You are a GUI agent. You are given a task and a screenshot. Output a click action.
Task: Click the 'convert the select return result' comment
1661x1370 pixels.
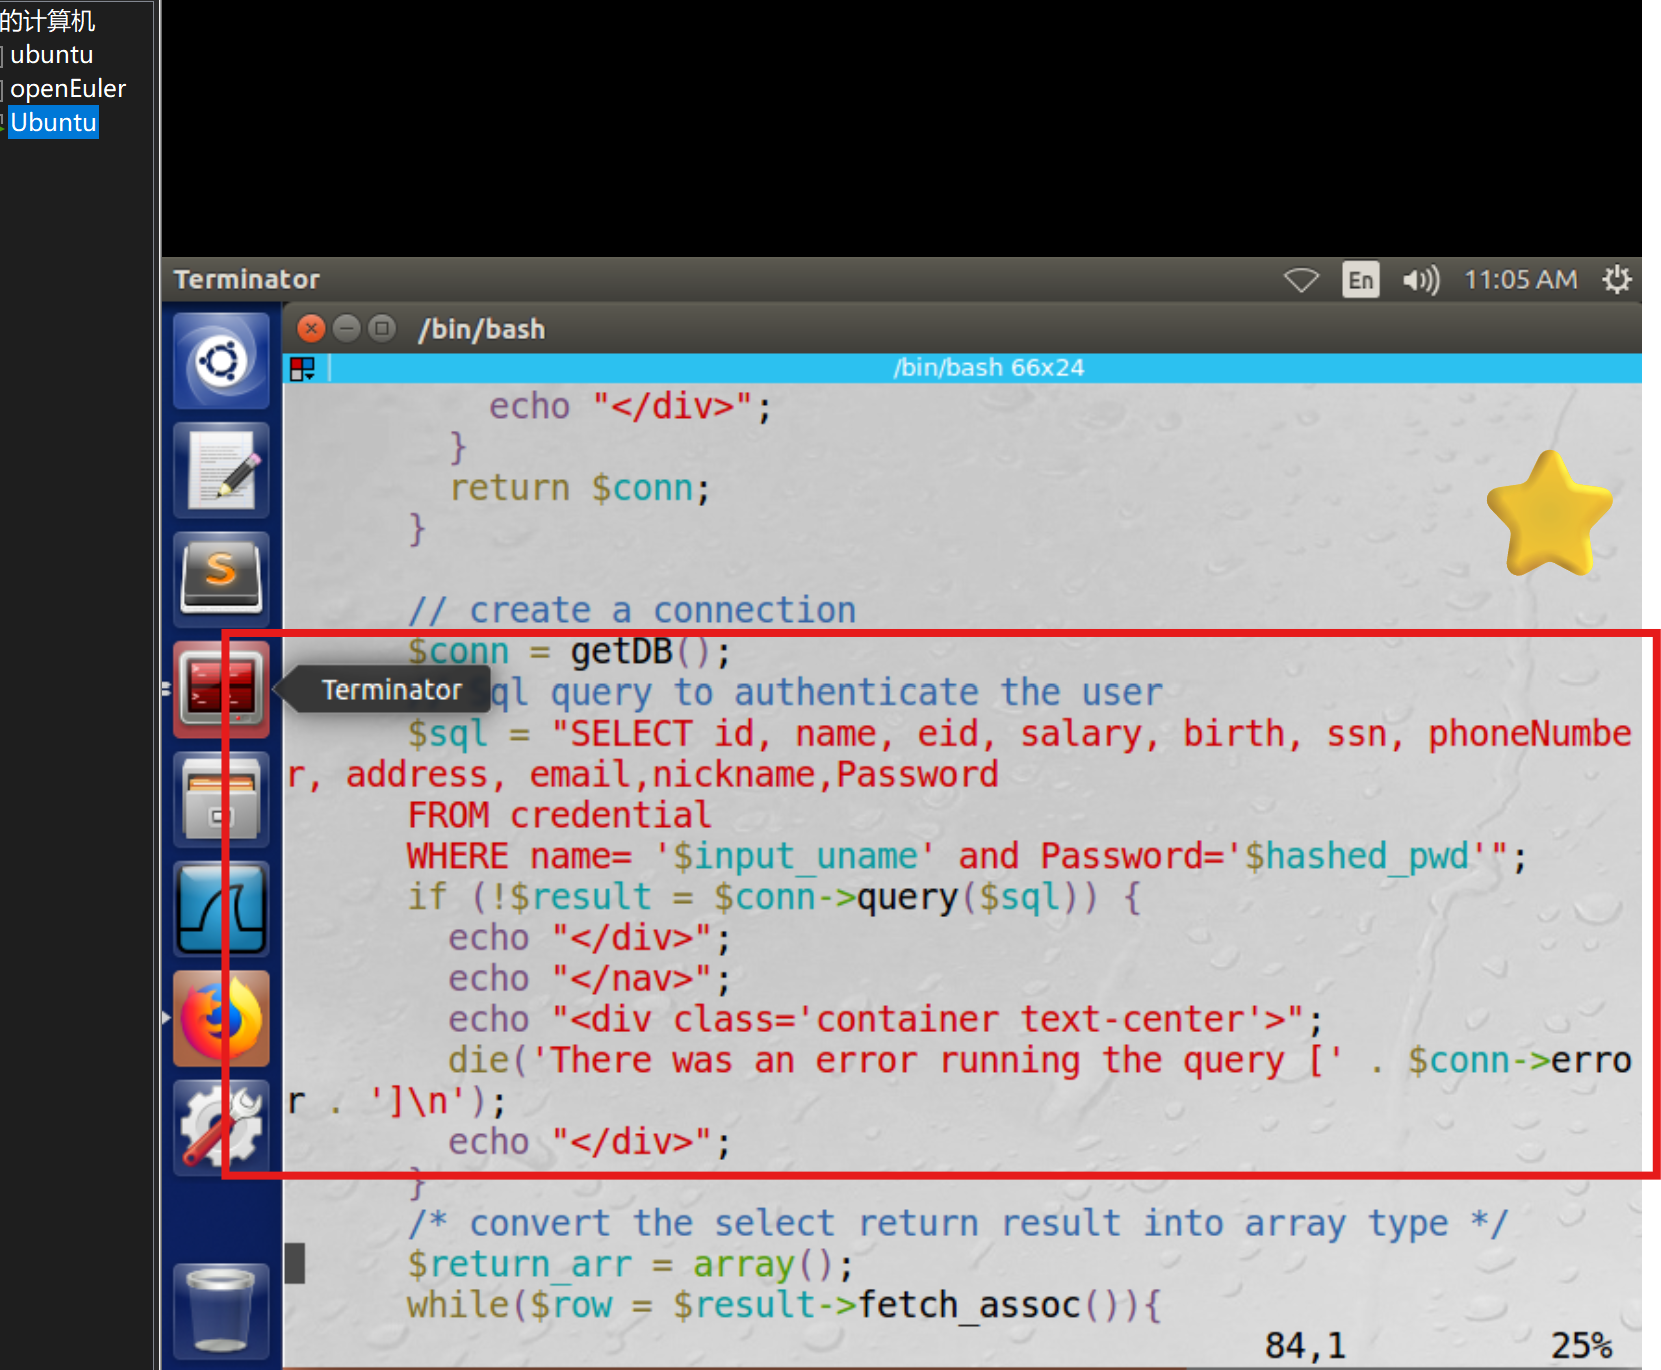(x=958, y=1223)
